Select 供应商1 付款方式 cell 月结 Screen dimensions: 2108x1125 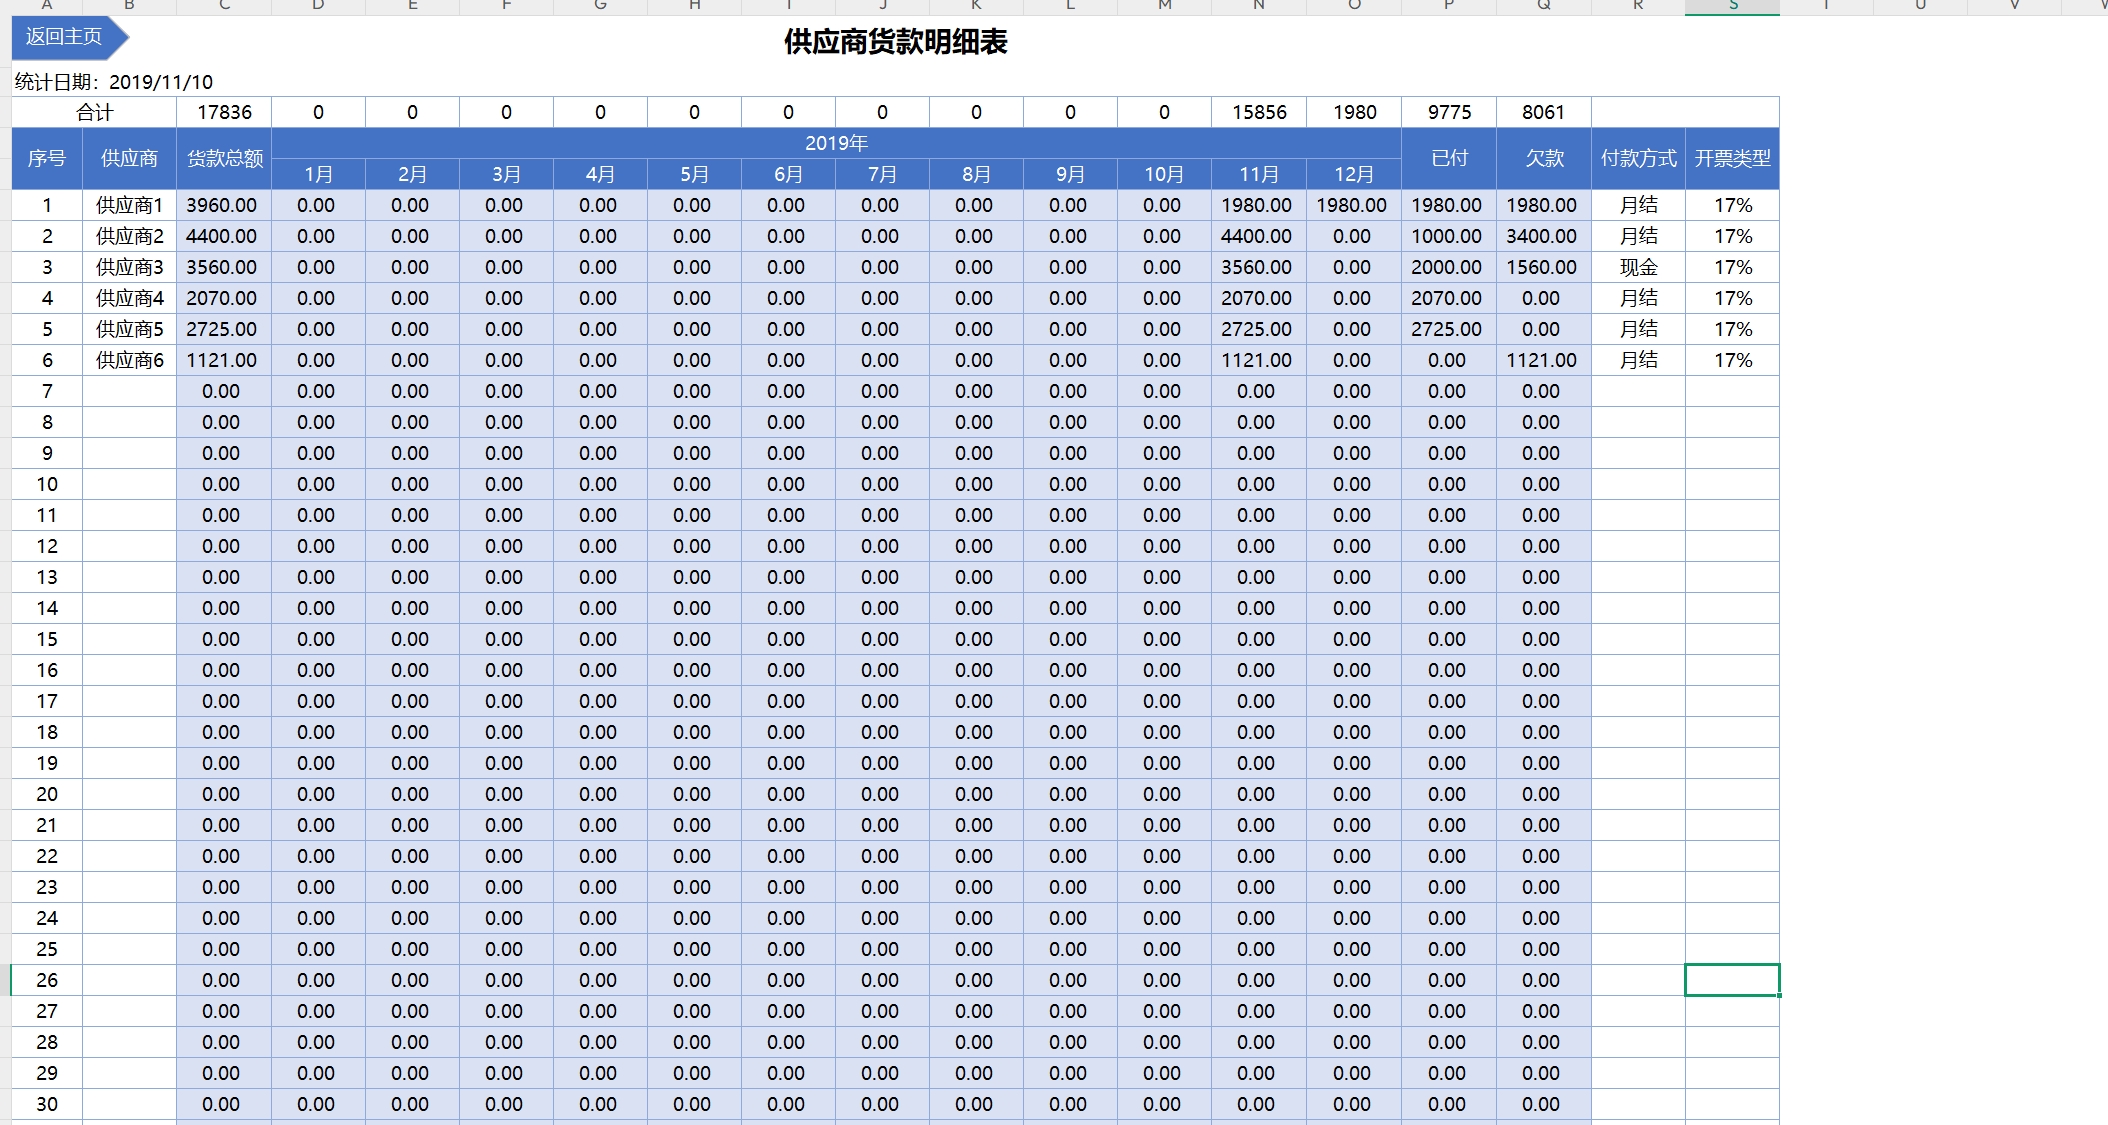(x=1638, y=205)
